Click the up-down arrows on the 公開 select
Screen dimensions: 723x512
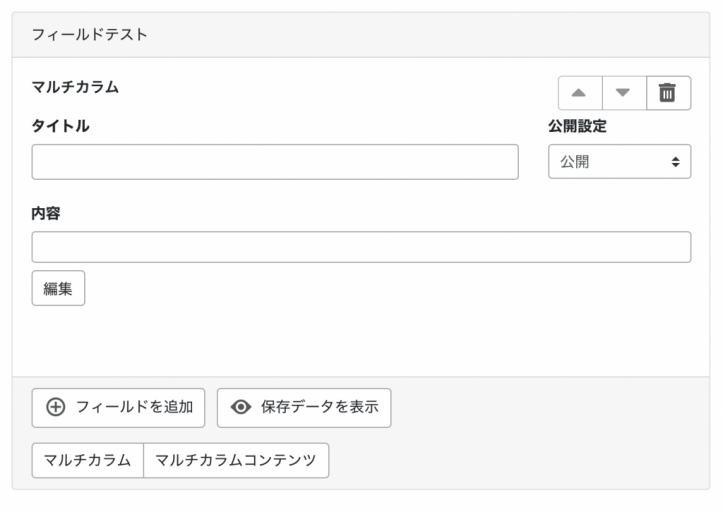point(675,162)
